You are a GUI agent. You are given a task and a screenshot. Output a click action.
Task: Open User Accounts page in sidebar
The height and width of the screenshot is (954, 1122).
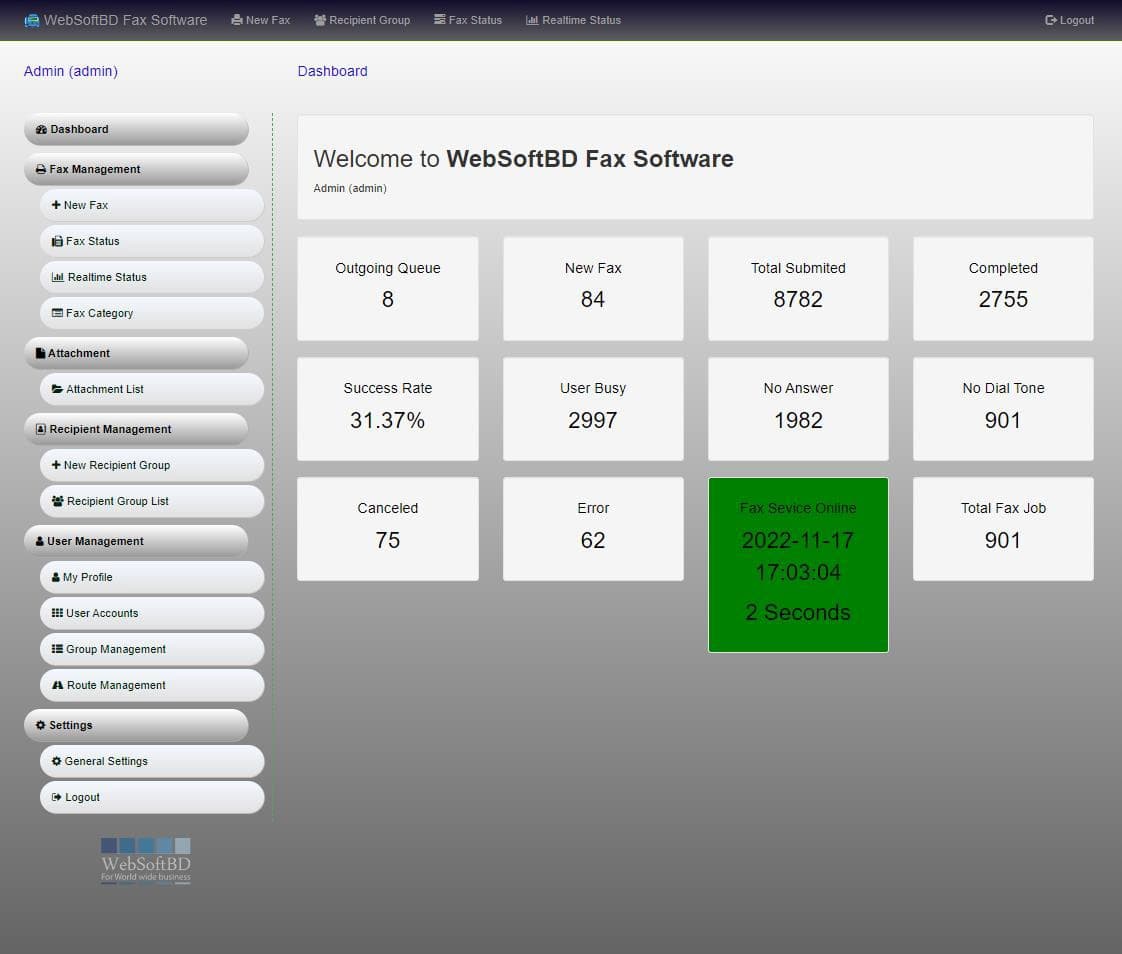point(152,613)
